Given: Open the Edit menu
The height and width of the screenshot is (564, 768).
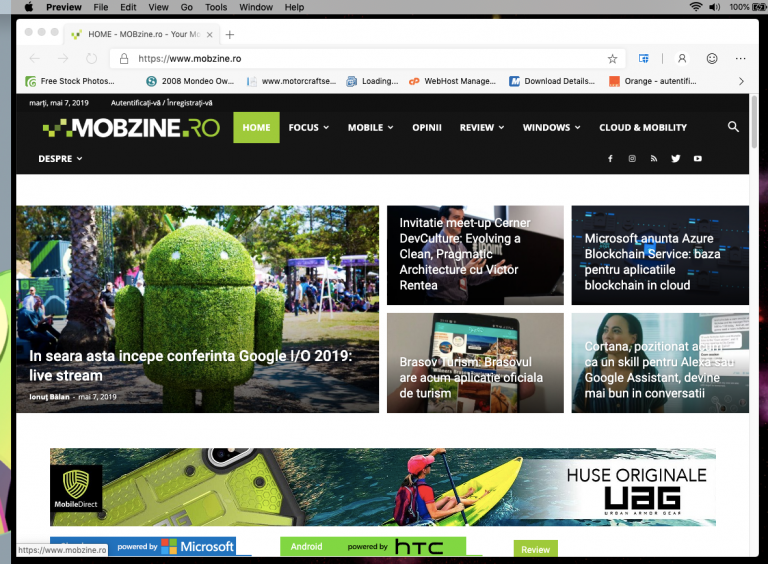Looking at the screenshot, I should pyautogui.click(x=128, y=7).
